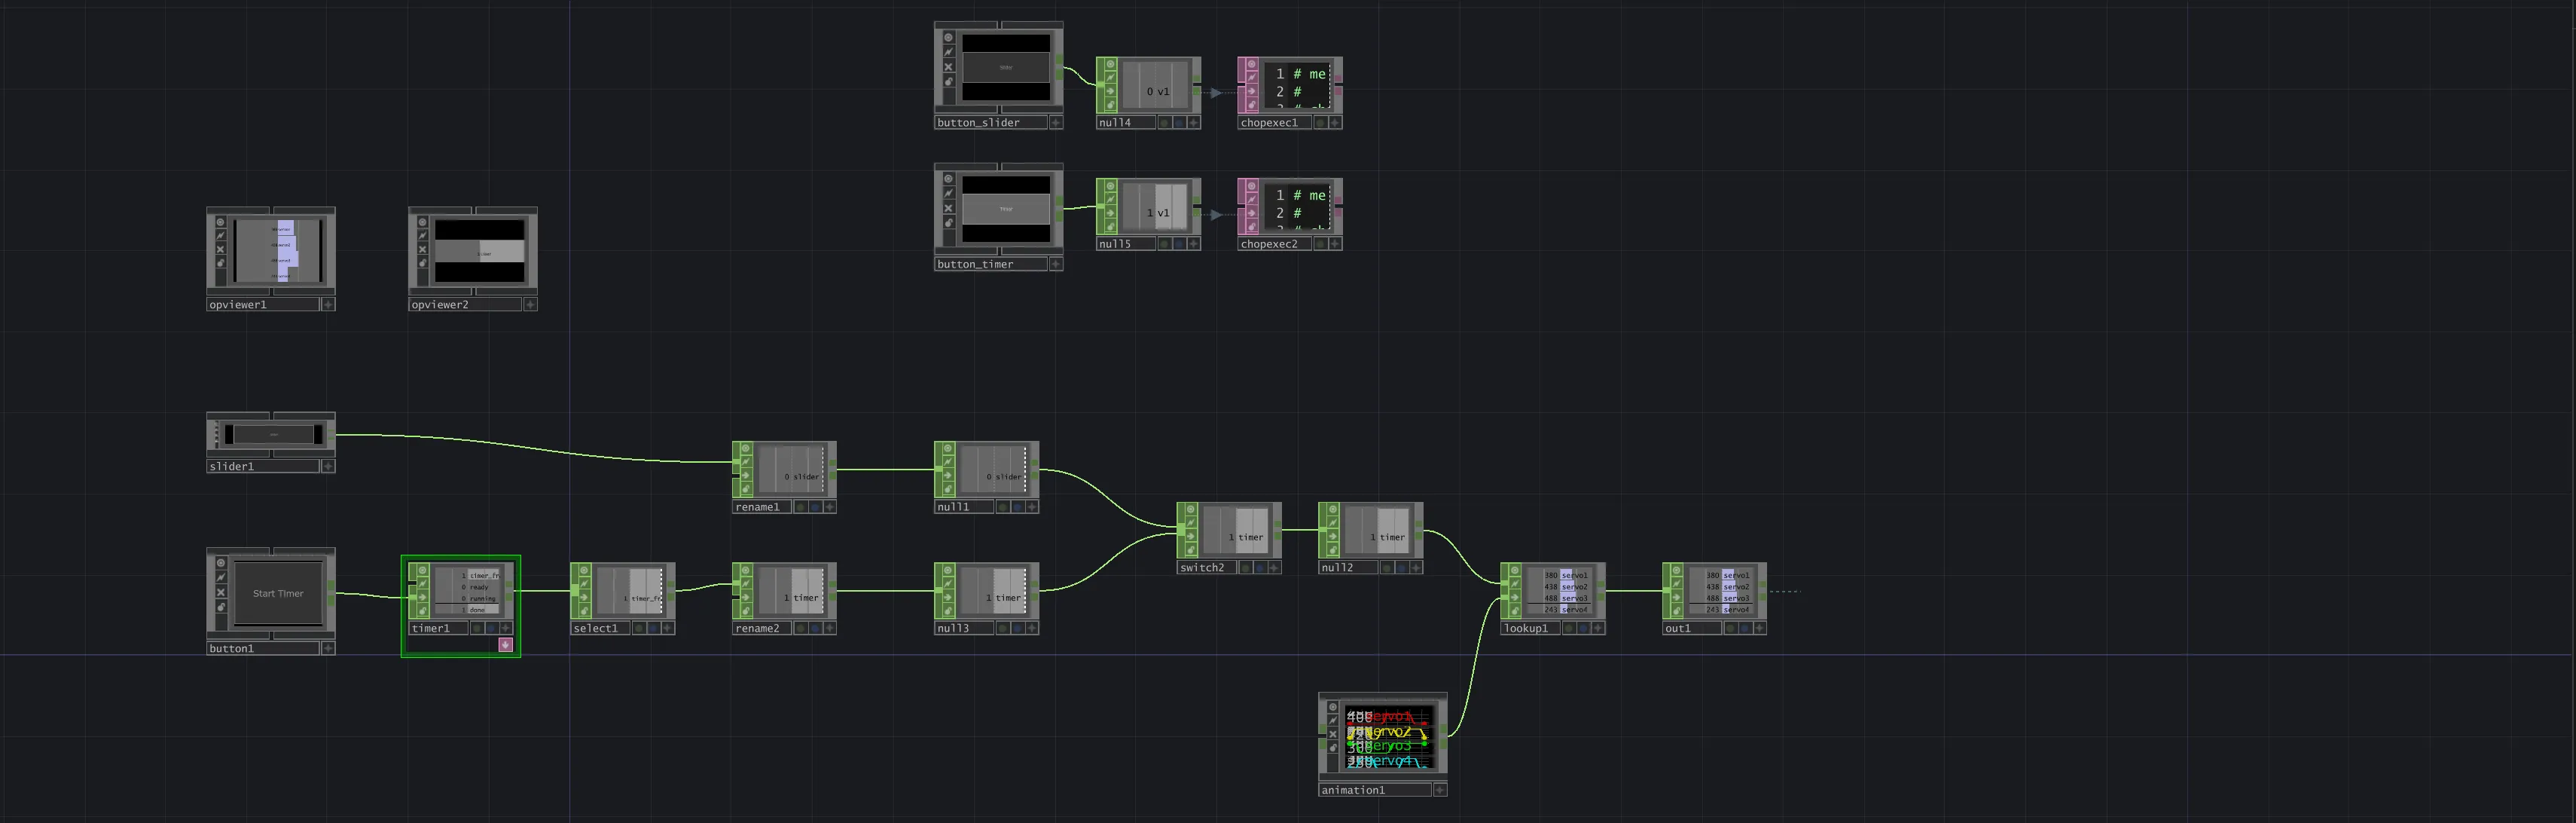
Task: Click the Slider button inside button_slider
Action: 1005,67
